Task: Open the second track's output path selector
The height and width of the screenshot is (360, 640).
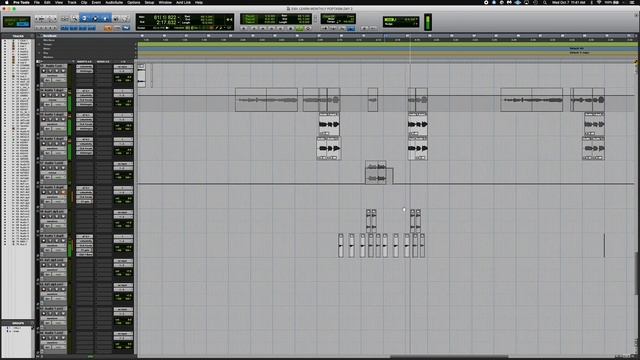Action: (123, 95)
